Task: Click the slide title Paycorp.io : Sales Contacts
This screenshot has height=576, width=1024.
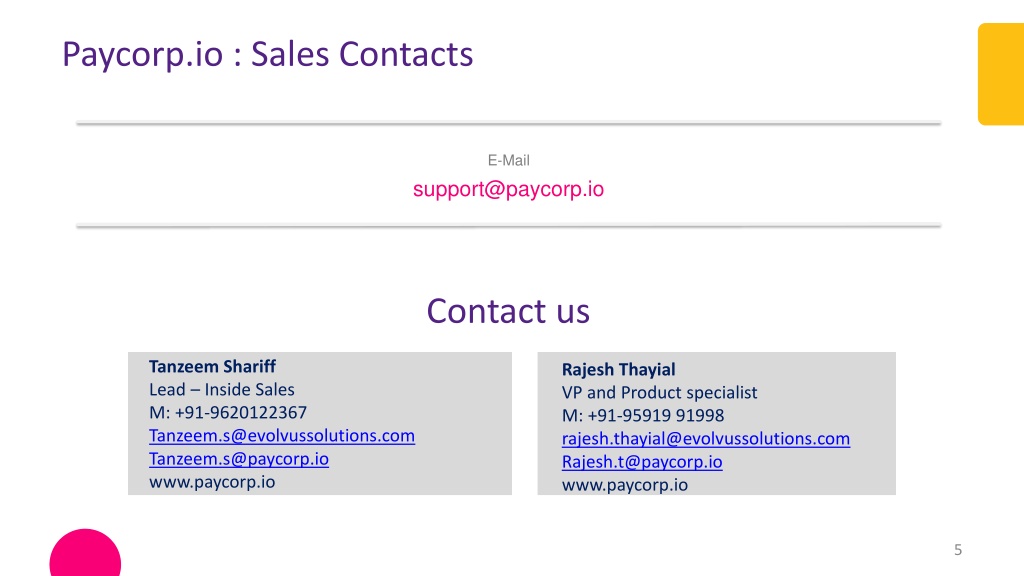Action: tap(267, 54)
